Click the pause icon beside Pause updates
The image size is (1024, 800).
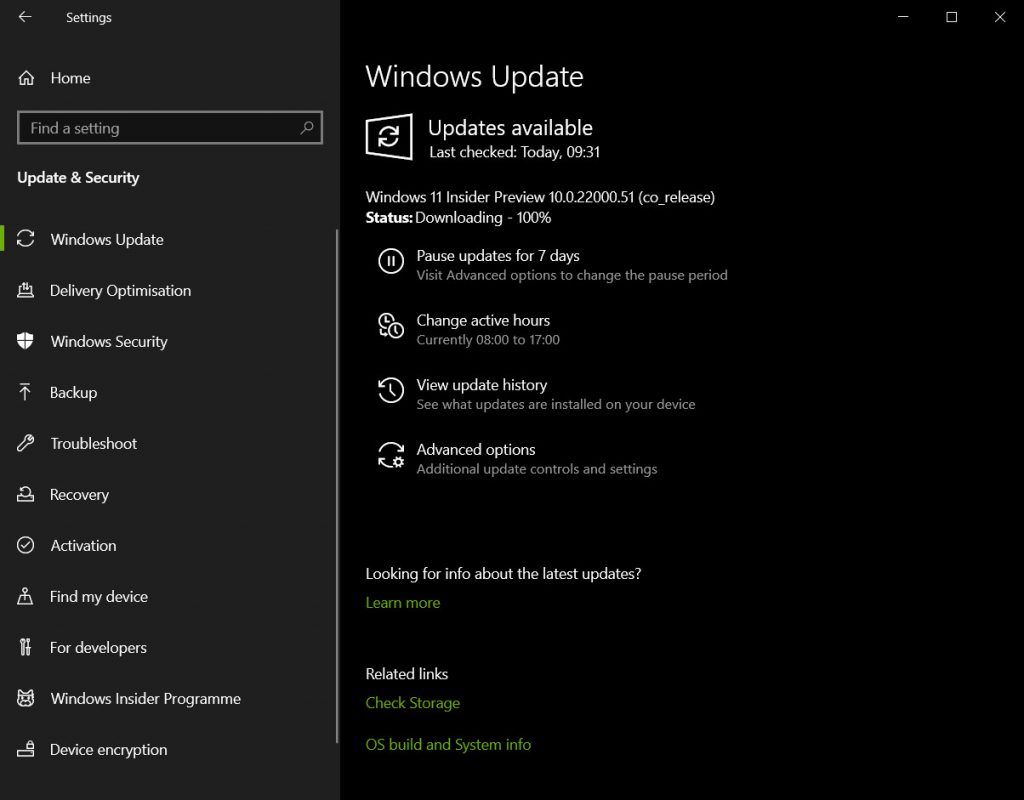[391, 261]
